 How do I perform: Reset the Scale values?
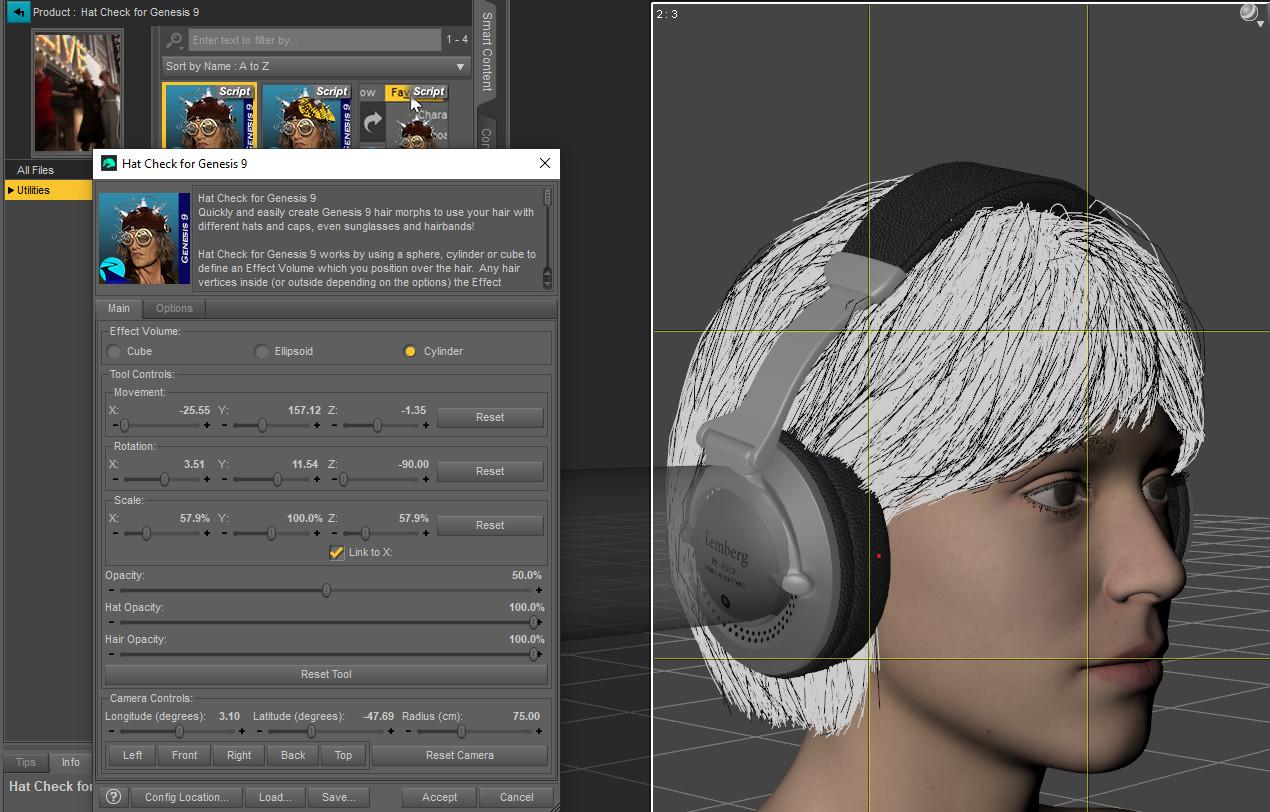(x=490, y=525)
